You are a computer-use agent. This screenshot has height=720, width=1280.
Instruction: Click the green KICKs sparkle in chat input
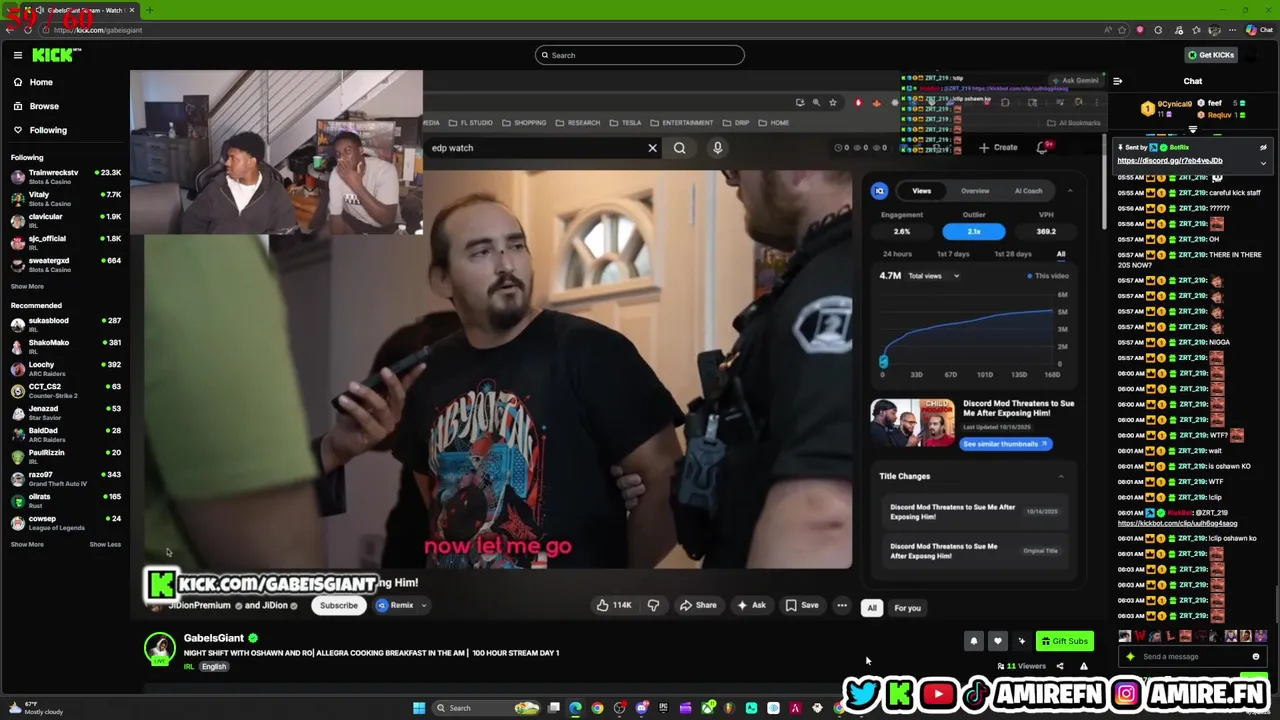1131,657
